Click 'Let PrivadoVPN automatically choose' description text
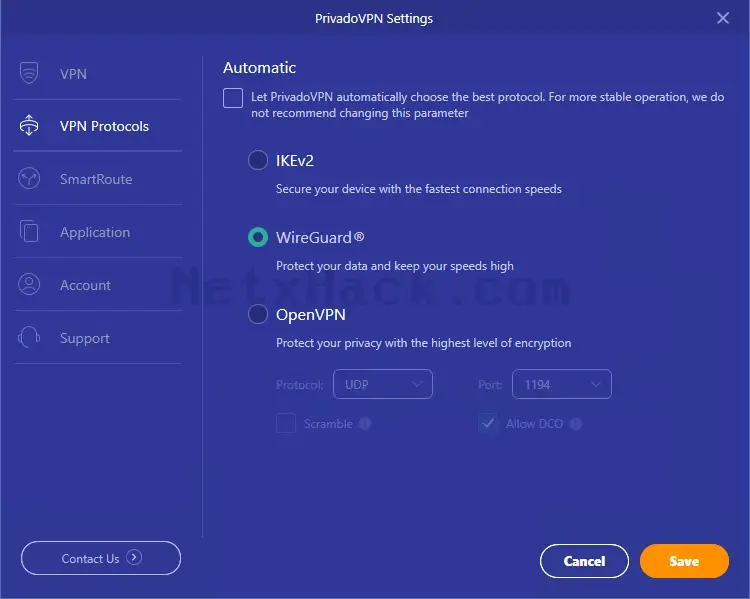750x599 pixels. pos(487,105)
